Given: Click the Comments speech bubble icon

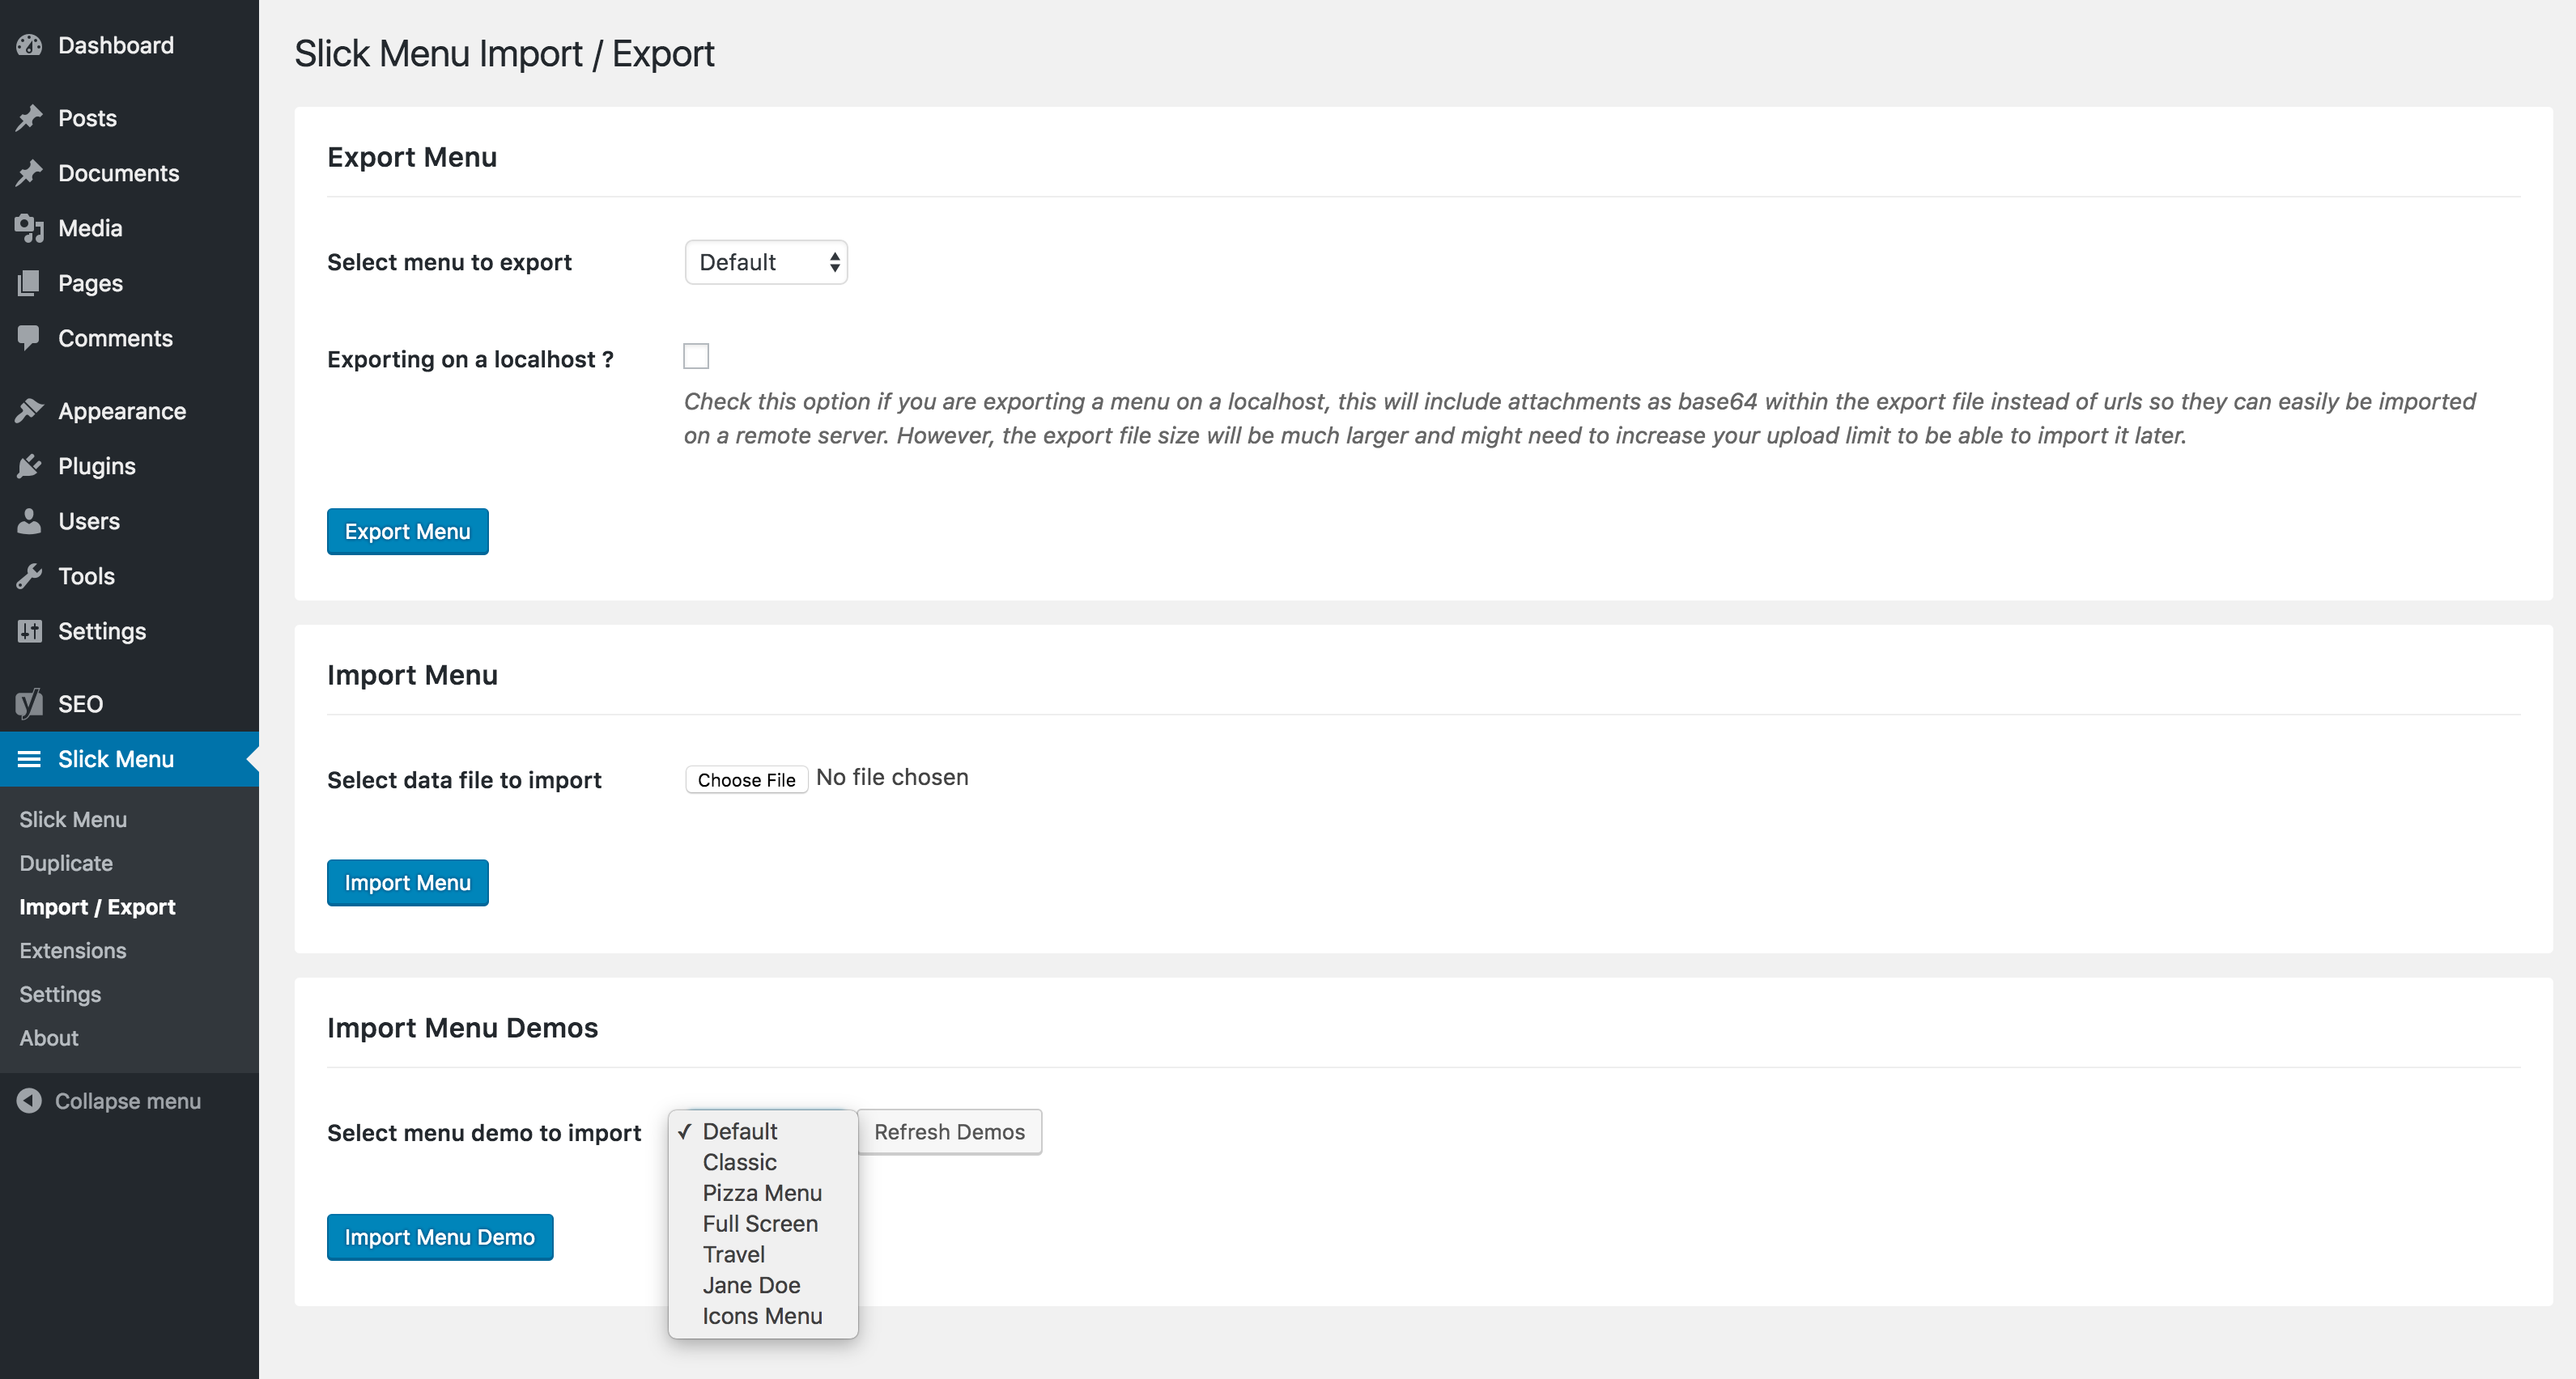Looking at the screenshot, I should [x=29, y=338].
